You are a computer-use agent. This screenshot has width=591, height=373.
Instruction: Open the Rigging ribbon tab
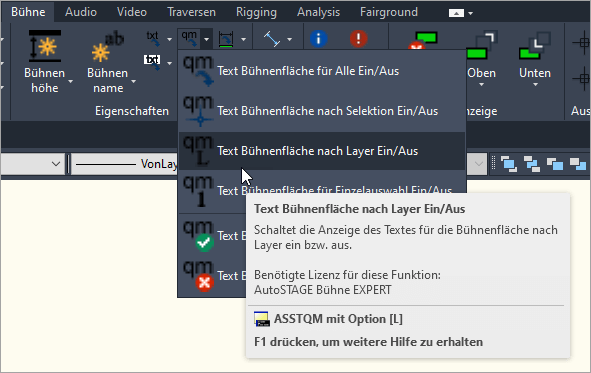(256, 12)
